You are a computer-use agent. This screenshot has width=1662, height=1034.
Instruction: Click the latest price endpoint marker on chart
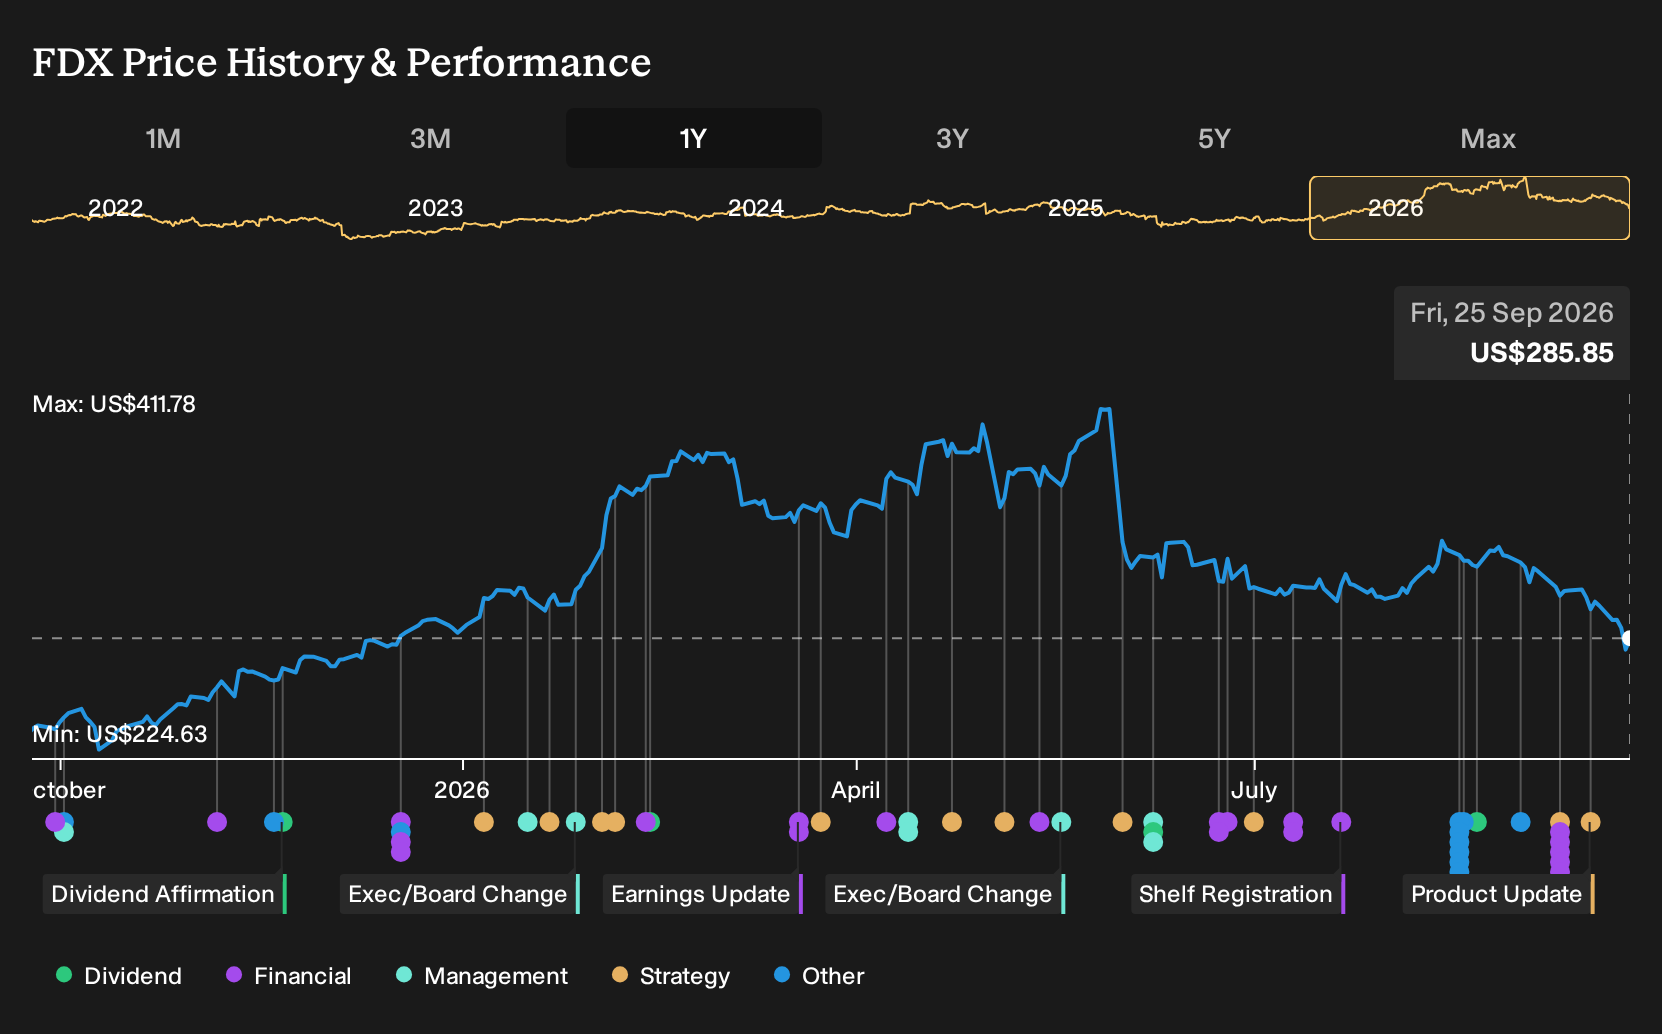tap(1628, 638)
